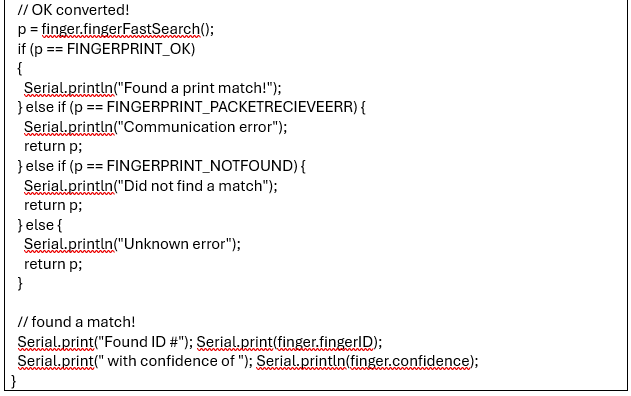Click the underlined finger.fingerID word
Viewport: 631px width, 396px height.
tap(325, 342)
